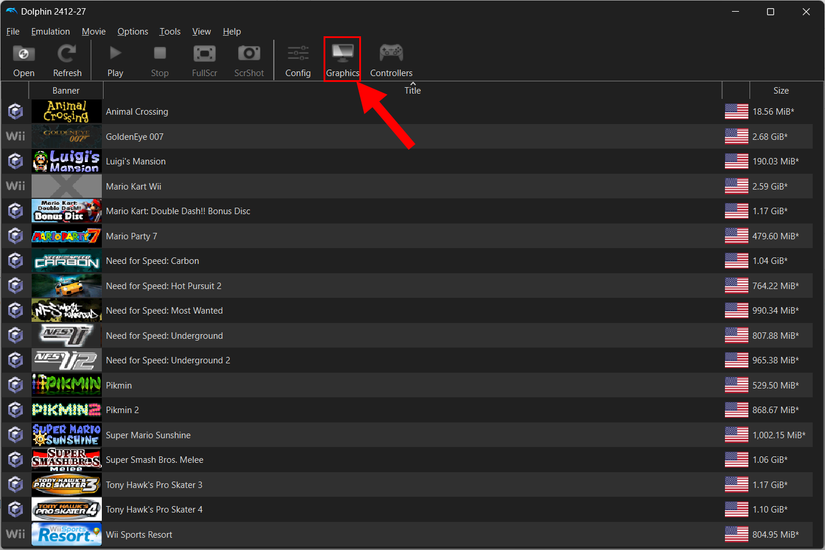Click the Mario Kart Wii title

134,186
